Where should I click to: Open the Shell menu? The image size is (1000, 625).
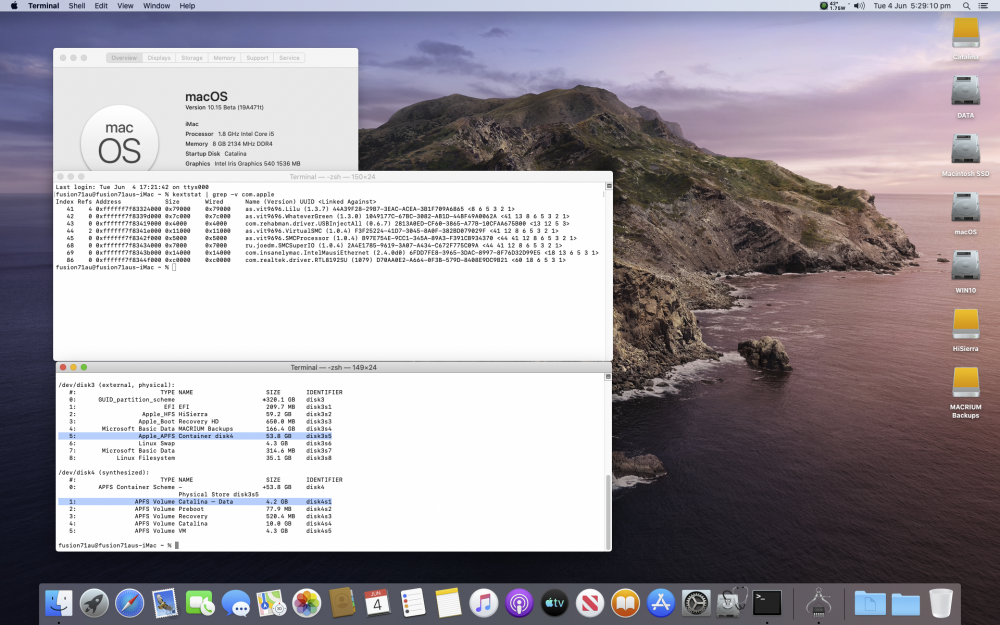pyautogui.click(x=77, y=6)
